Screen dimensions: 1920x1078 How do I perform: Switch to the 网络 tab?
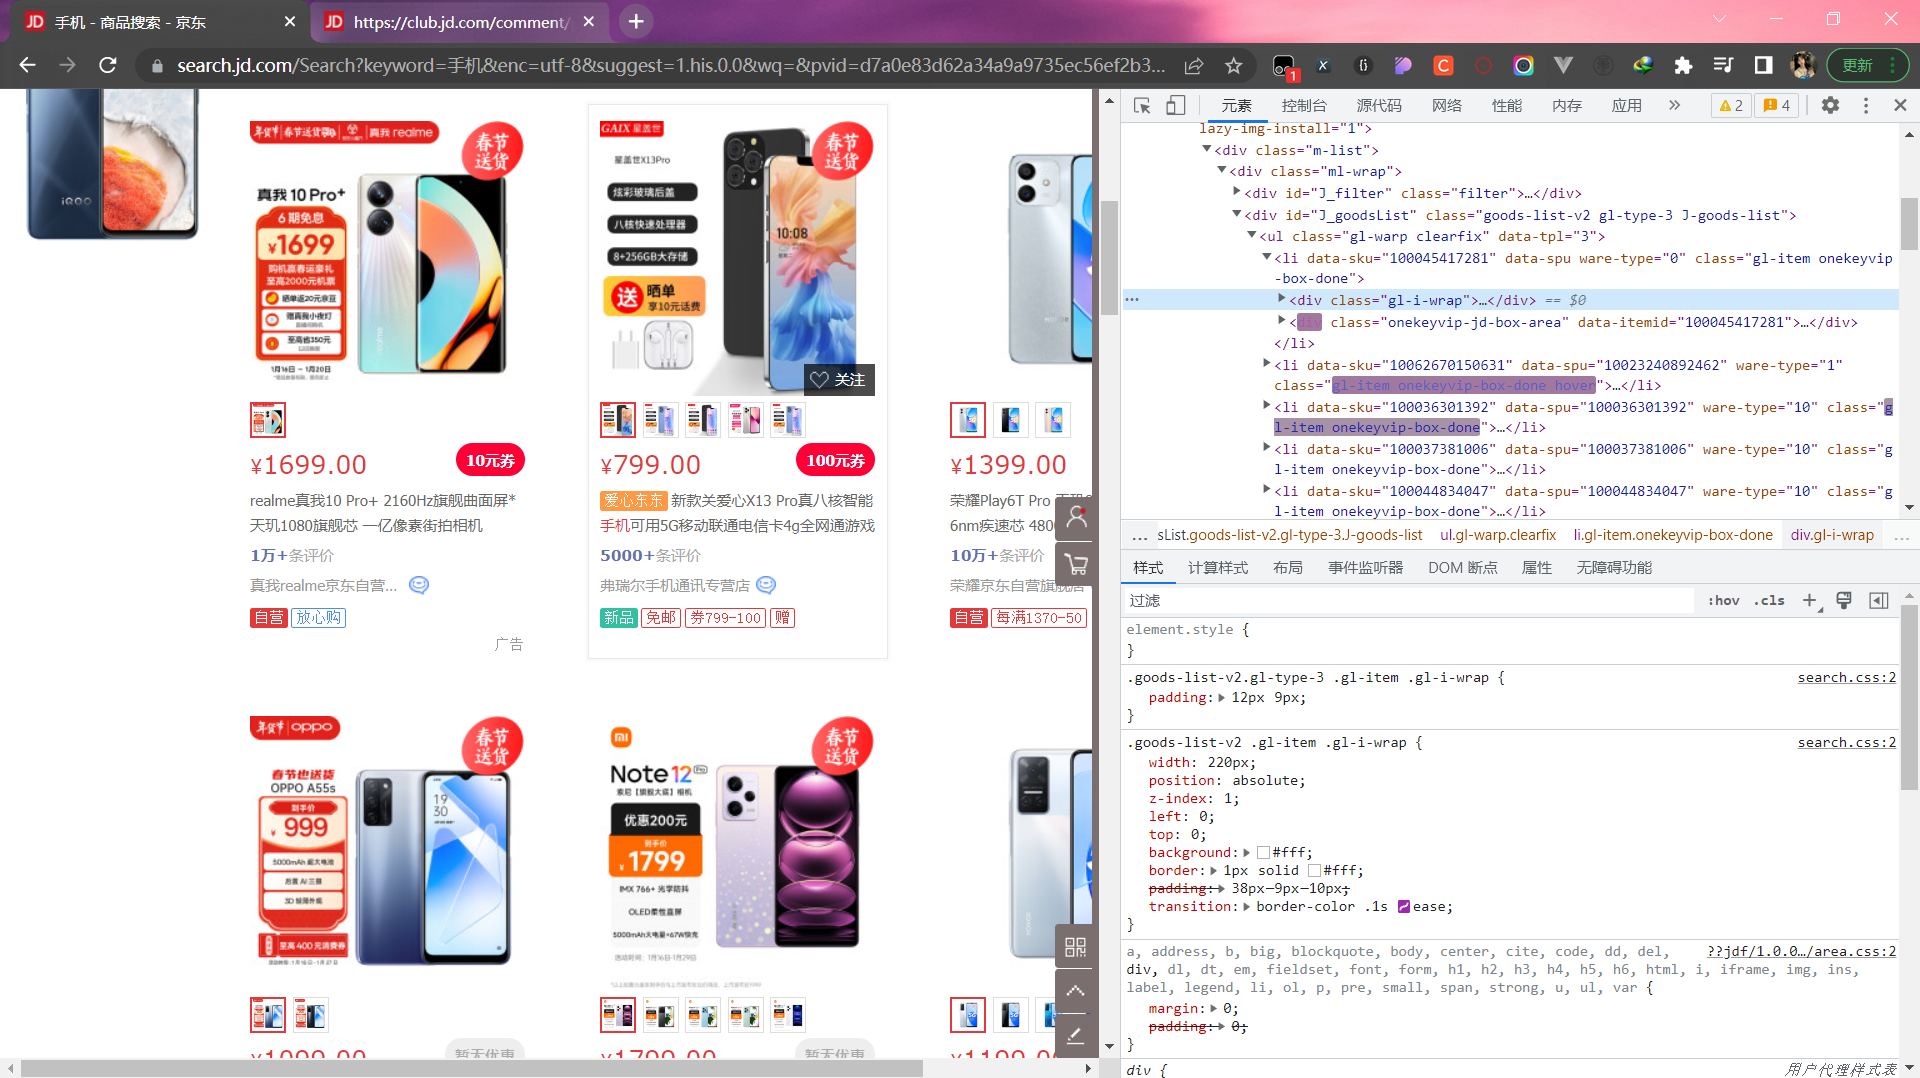point(1446,105)
